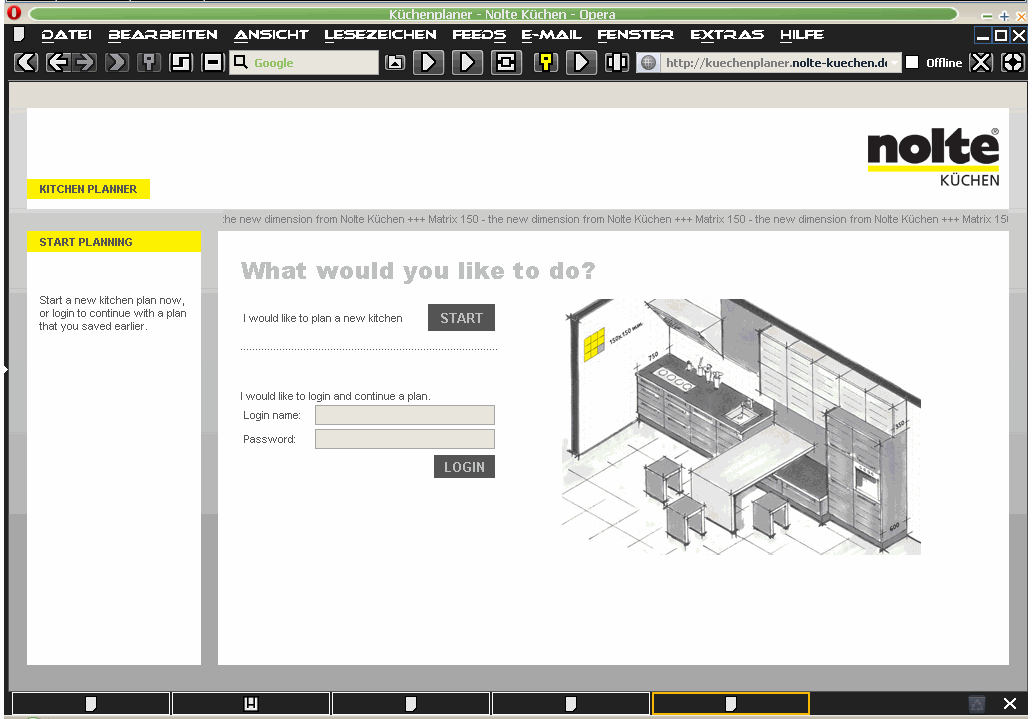The height and width of the screenshot is (719, 1032).
Task: Click into the Login name field
Action: [x=404, y=415]
